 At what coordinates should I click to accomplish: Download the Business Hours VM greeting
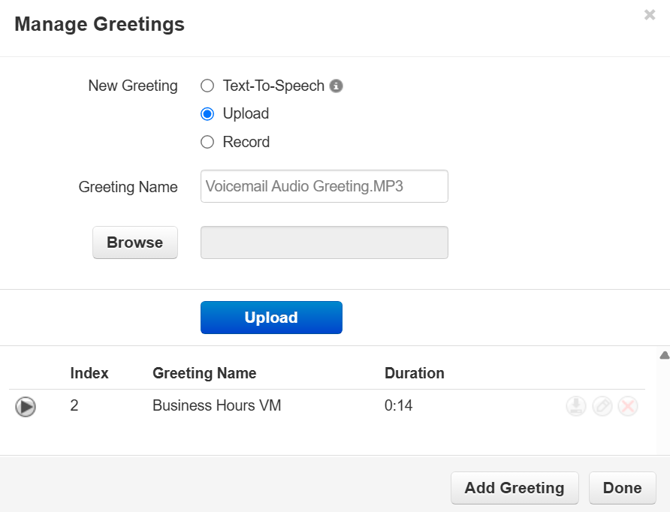point(576,406)
